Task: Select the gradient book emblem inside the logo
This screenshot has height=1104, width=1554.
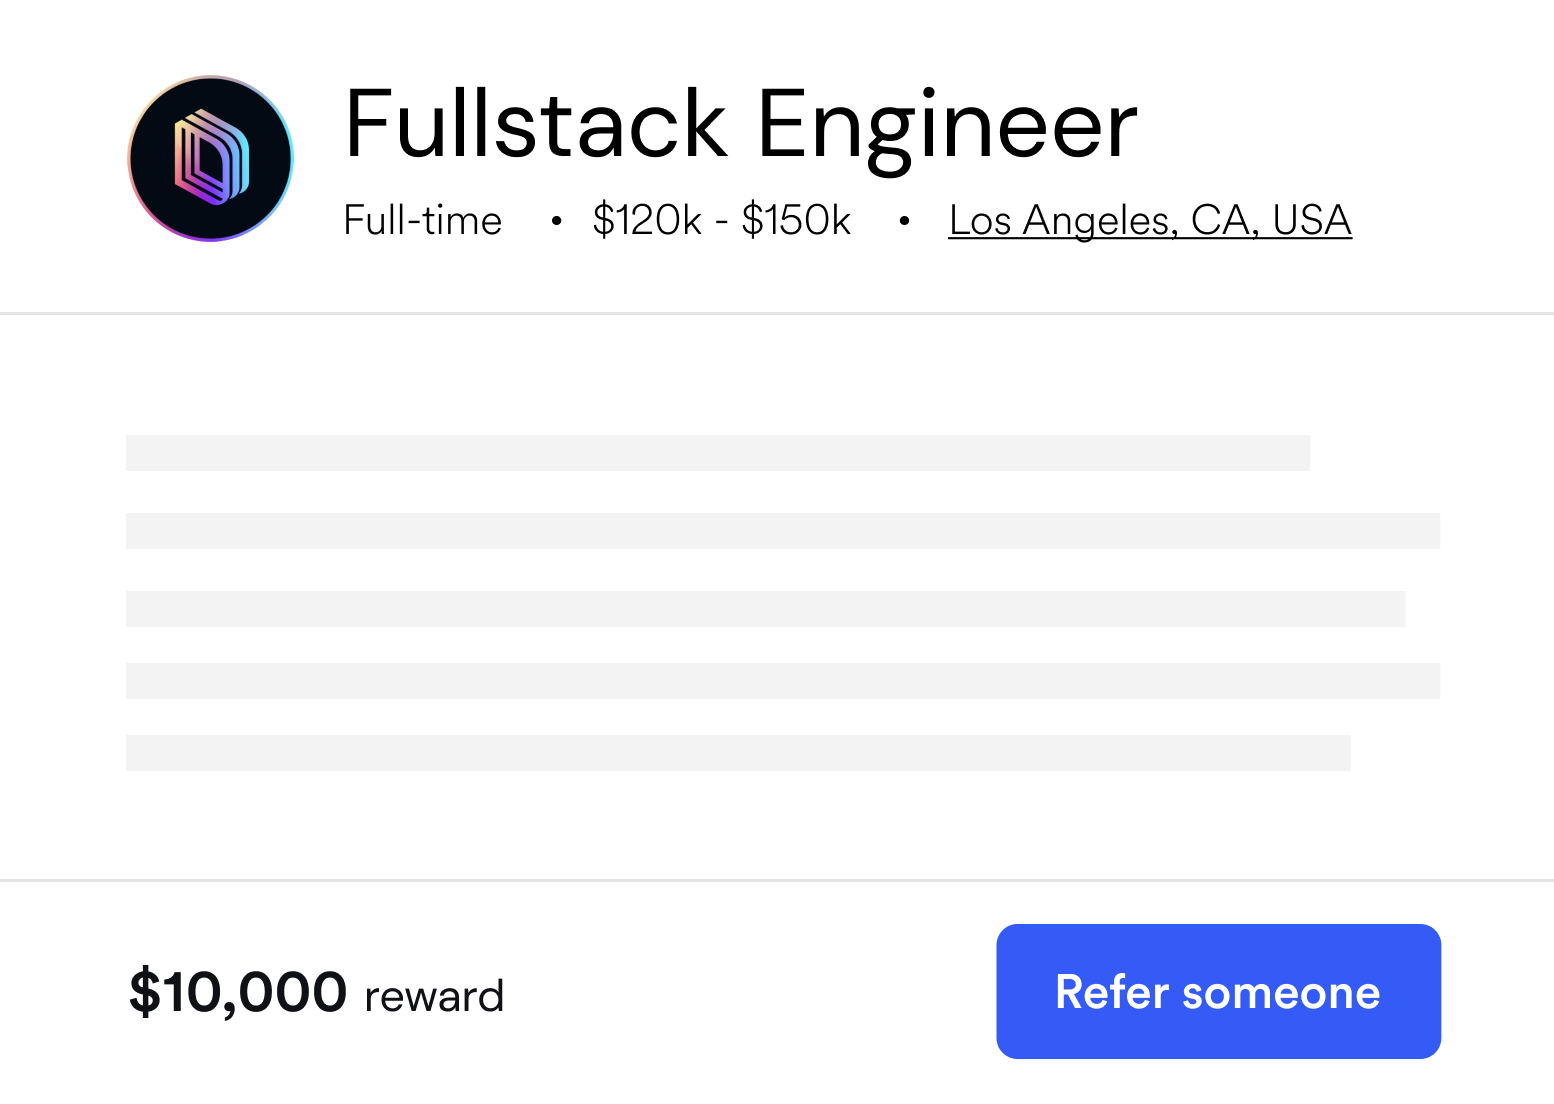Action: tap(210, 158)
